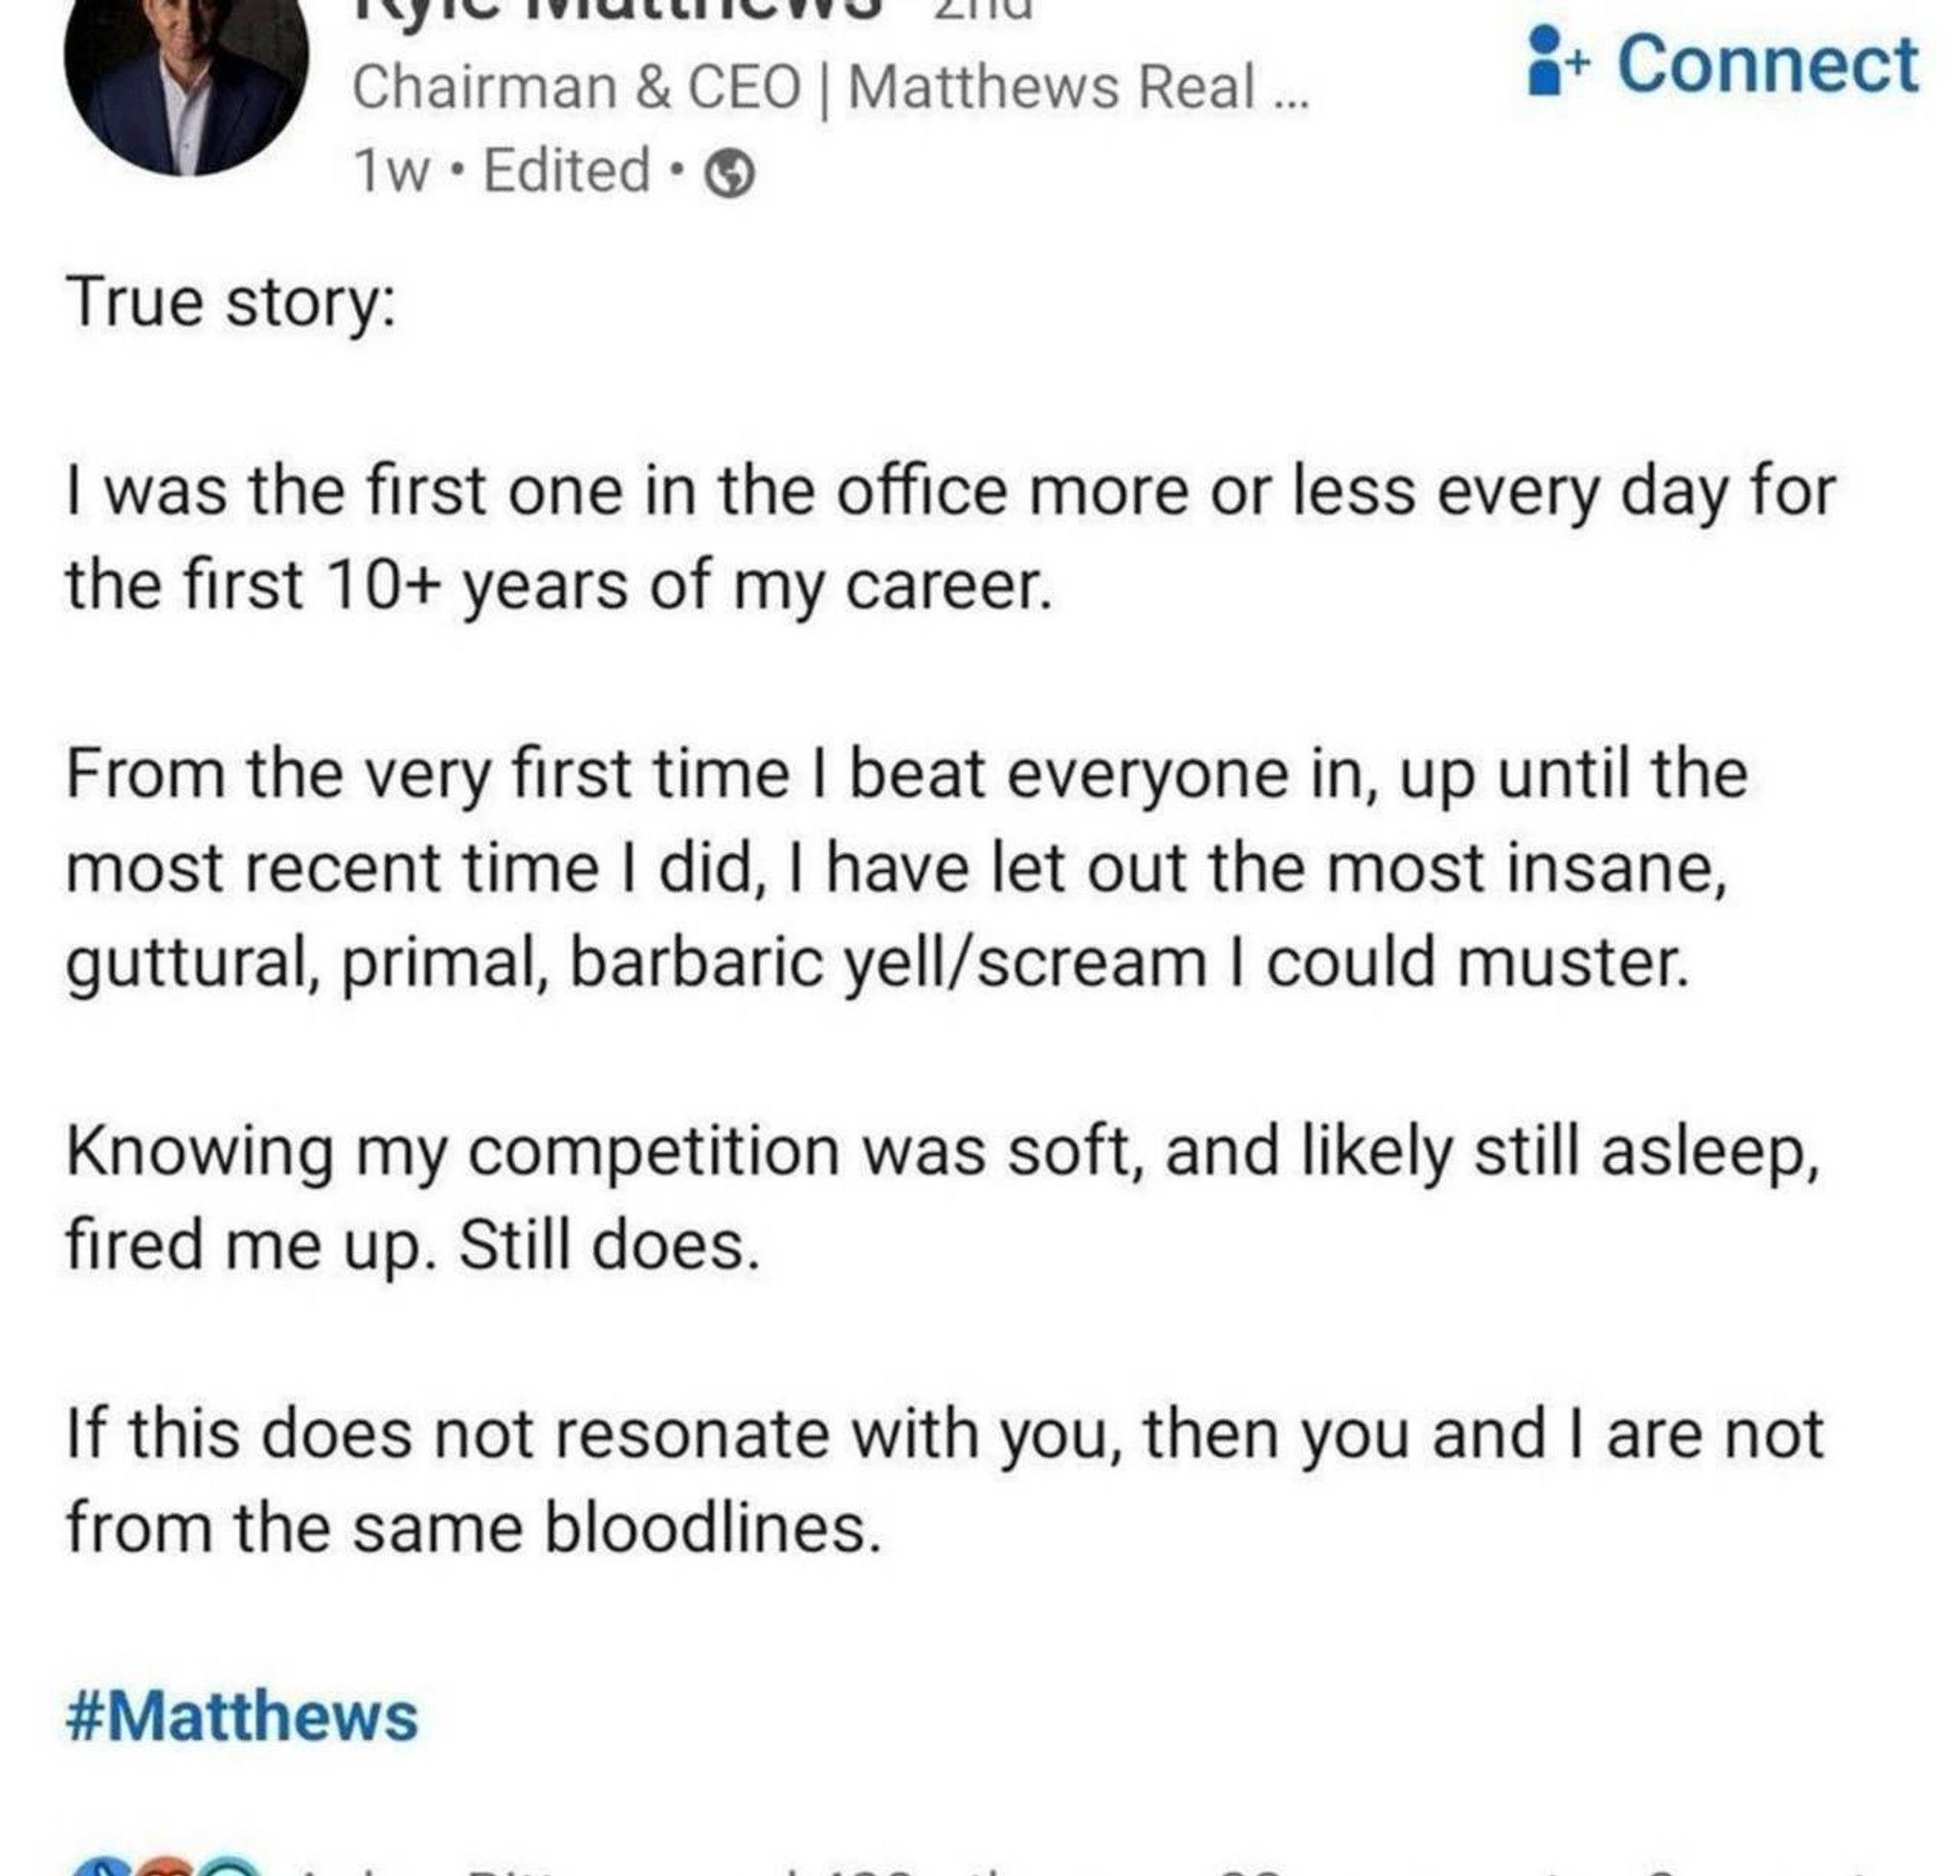
Task: Click the globe public visibility icon
Action: click(730, 175)
